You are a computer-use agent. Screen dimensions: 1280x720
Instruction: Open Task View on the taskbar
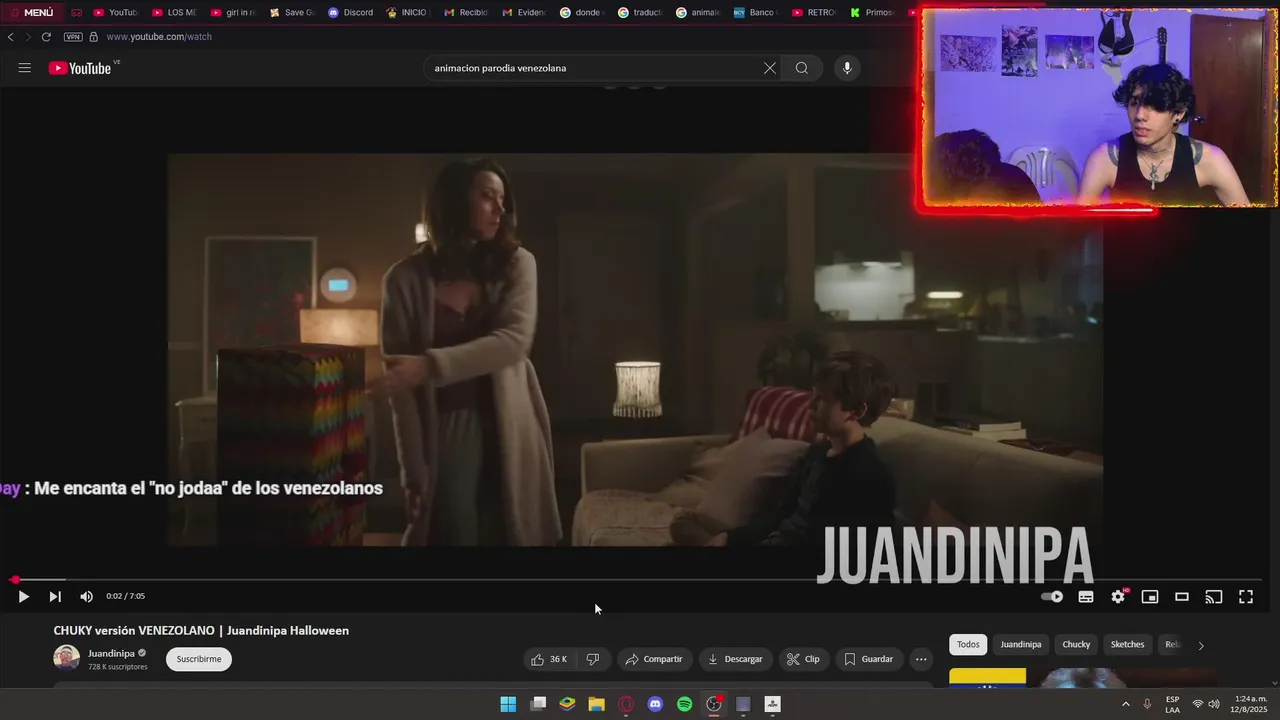point(538,704)
